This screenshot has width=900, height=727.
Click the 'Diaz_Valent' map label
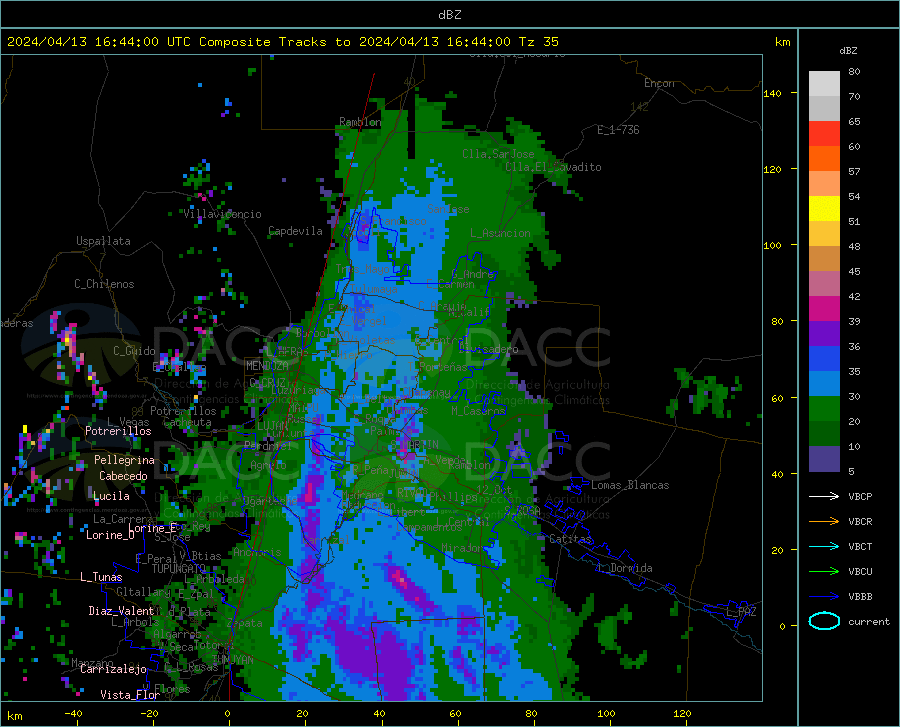click(x=121, y=611)
